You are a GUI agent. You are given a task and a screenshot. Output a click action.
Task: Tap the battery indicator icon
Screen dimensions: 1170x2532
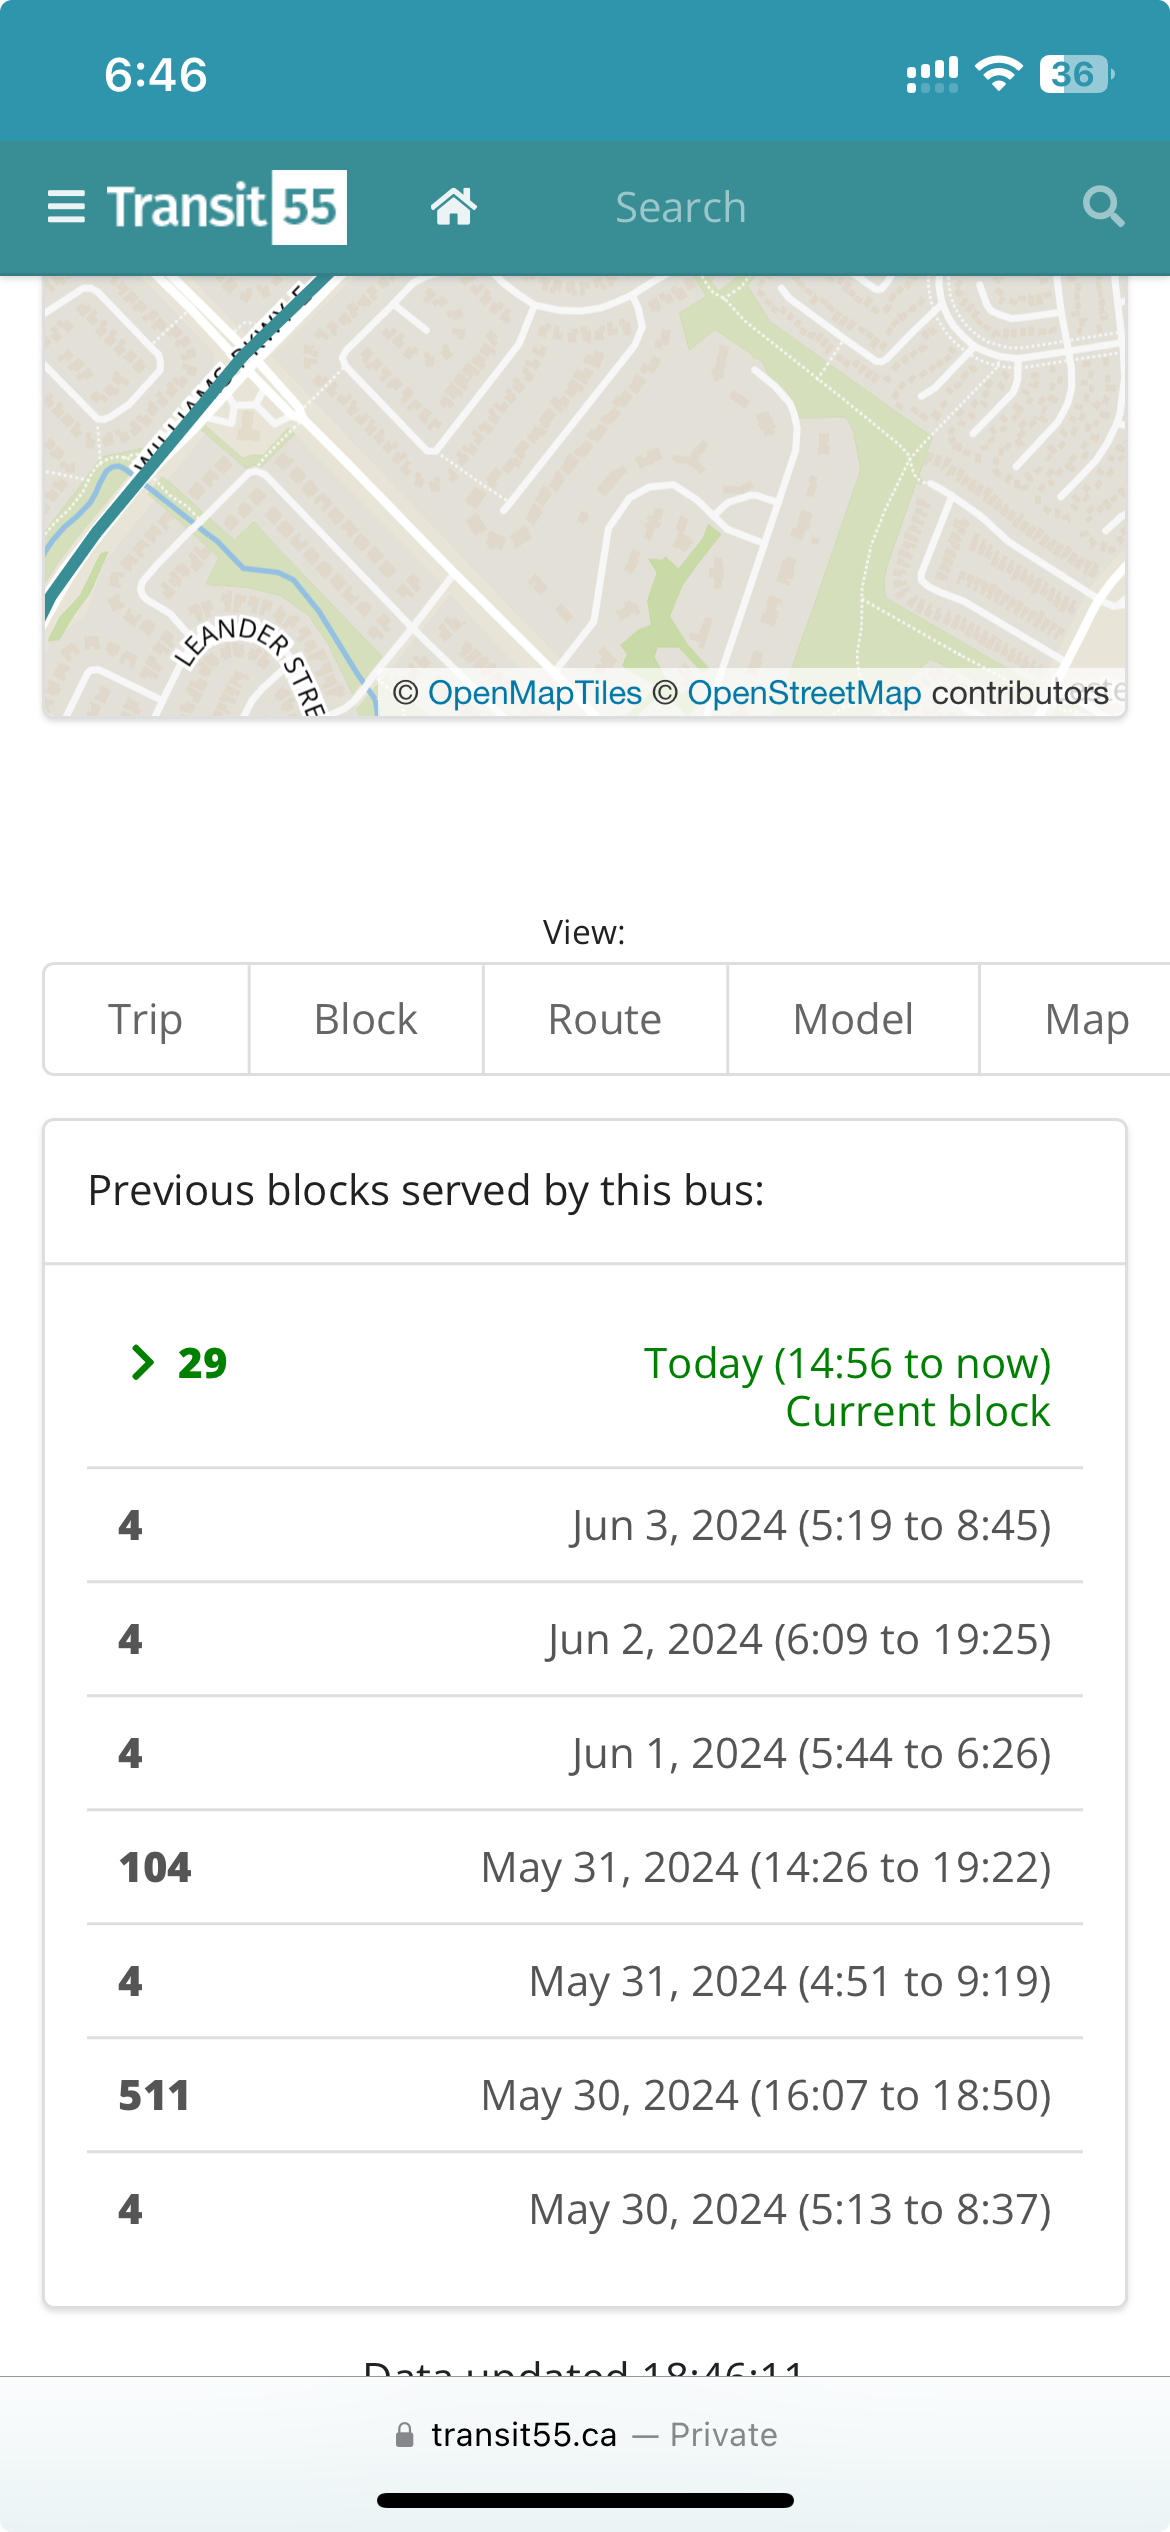pyautogui.click(x=1076, y=74)
